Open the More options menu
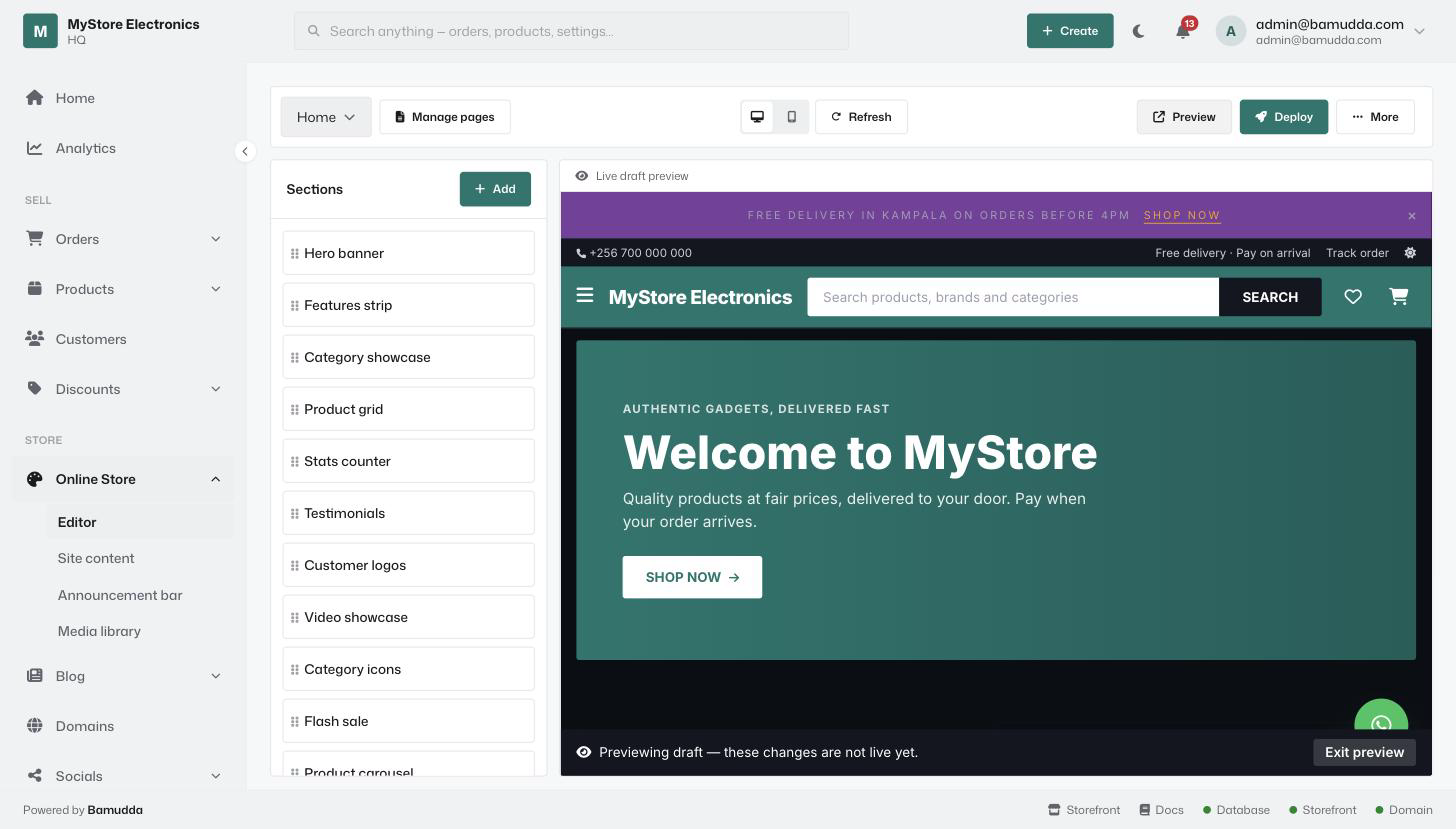Viewport: 1456px width, 829px height. [1375, 117]
